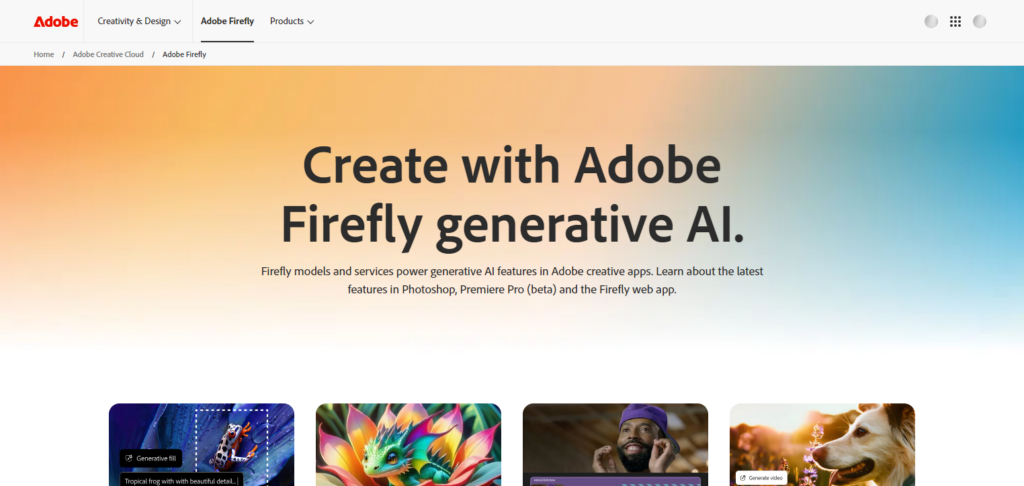This screenshot has width=1024, height=486.
Task: Click the Create with Adobe Firefly headline
Action: point(512,195)
